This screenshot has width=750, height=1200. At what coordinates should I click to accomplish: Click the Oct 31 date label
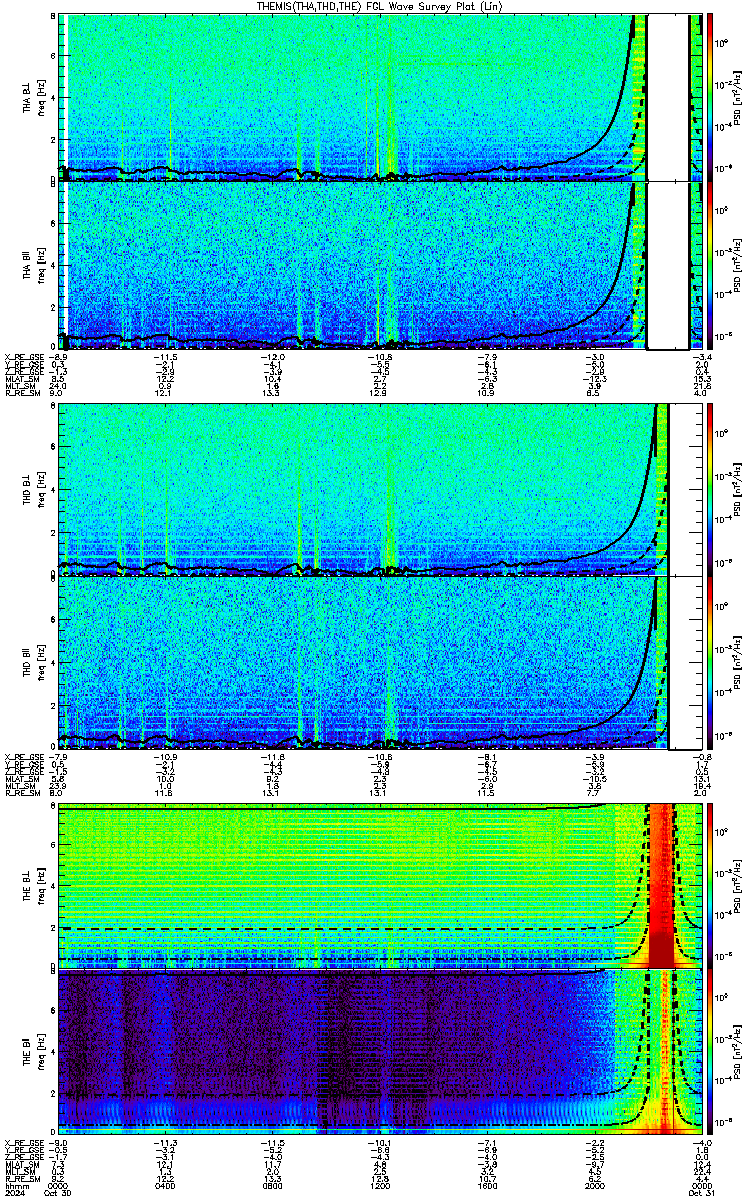(700, 1191)
